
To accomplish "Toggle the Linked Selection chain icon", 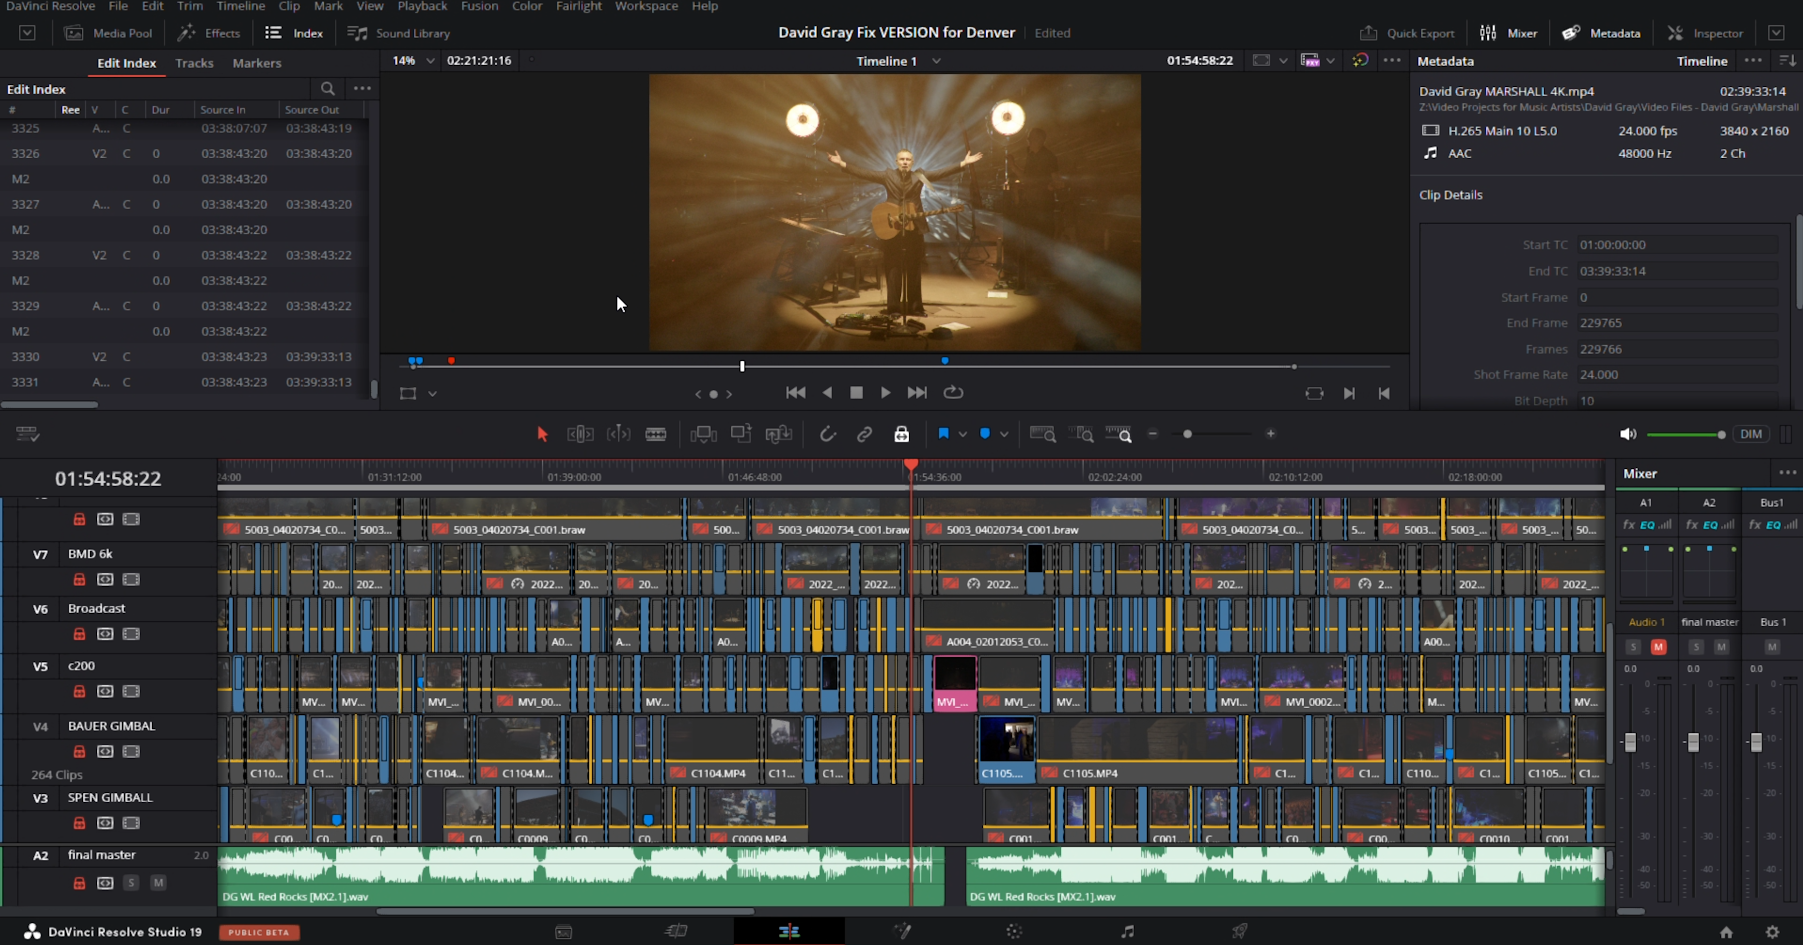I will pyautogui.click(x=864, y=434).
